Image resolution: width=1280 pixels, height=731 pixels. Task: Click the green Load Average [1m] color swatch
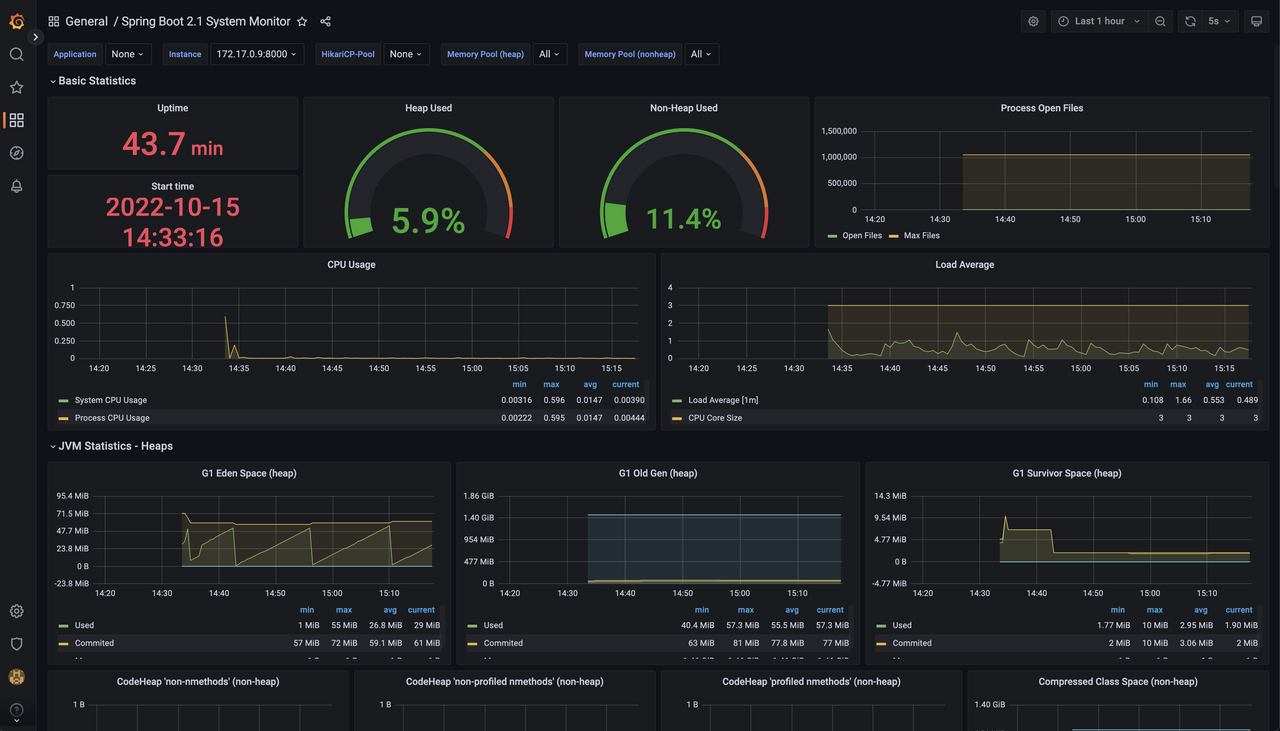click(x=677, y=400)
